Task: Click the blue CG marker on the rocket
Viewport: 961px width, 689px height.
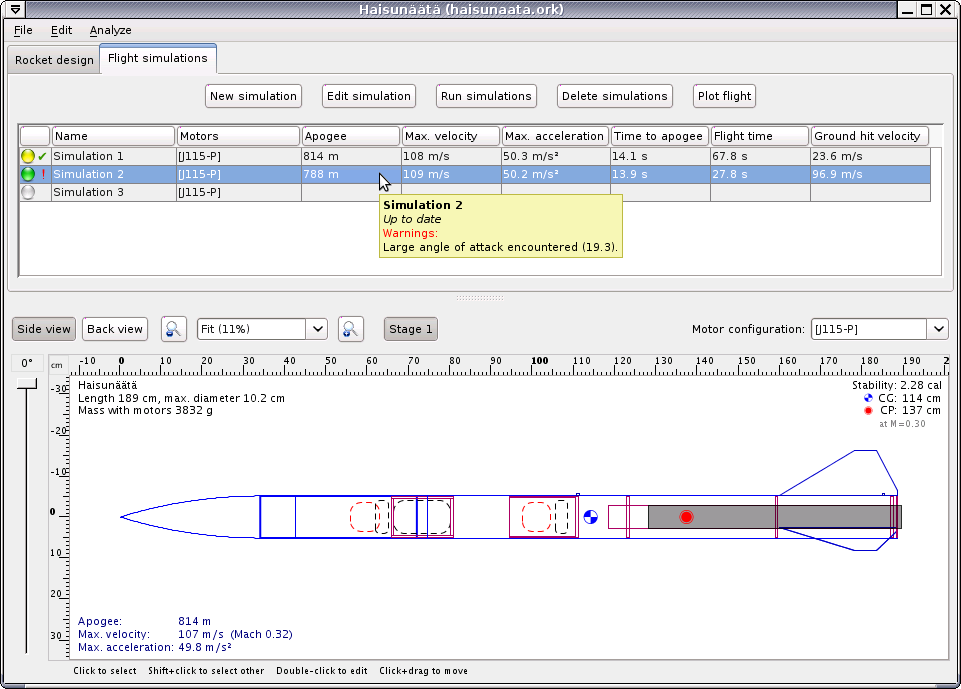Action: tap(590, 517)
